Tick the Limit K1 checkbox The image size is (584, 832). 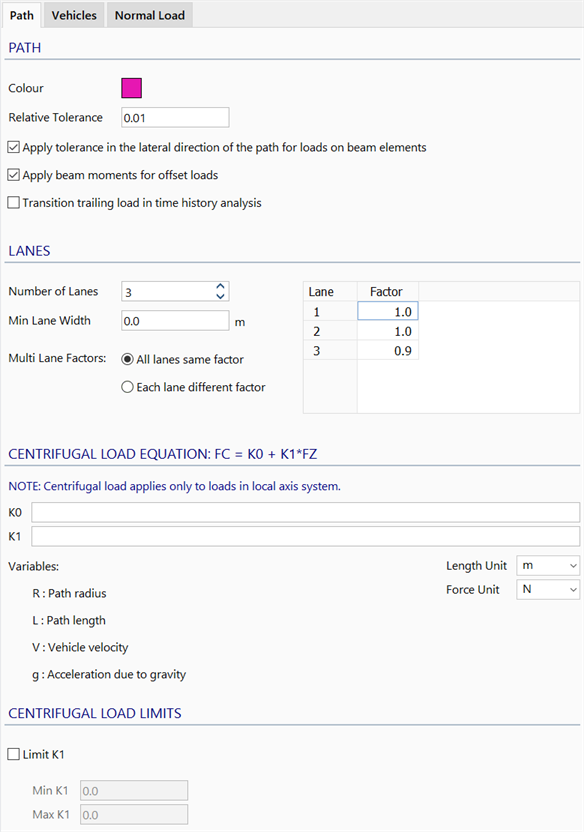14,754
